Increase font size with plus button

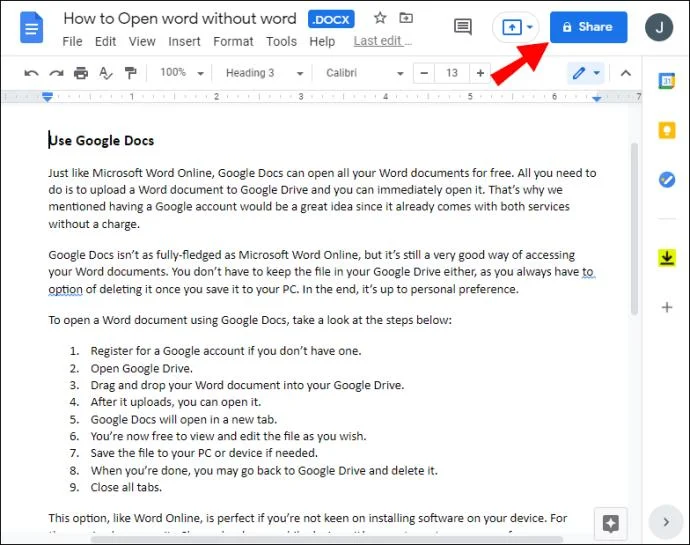(x=480, y=73)
